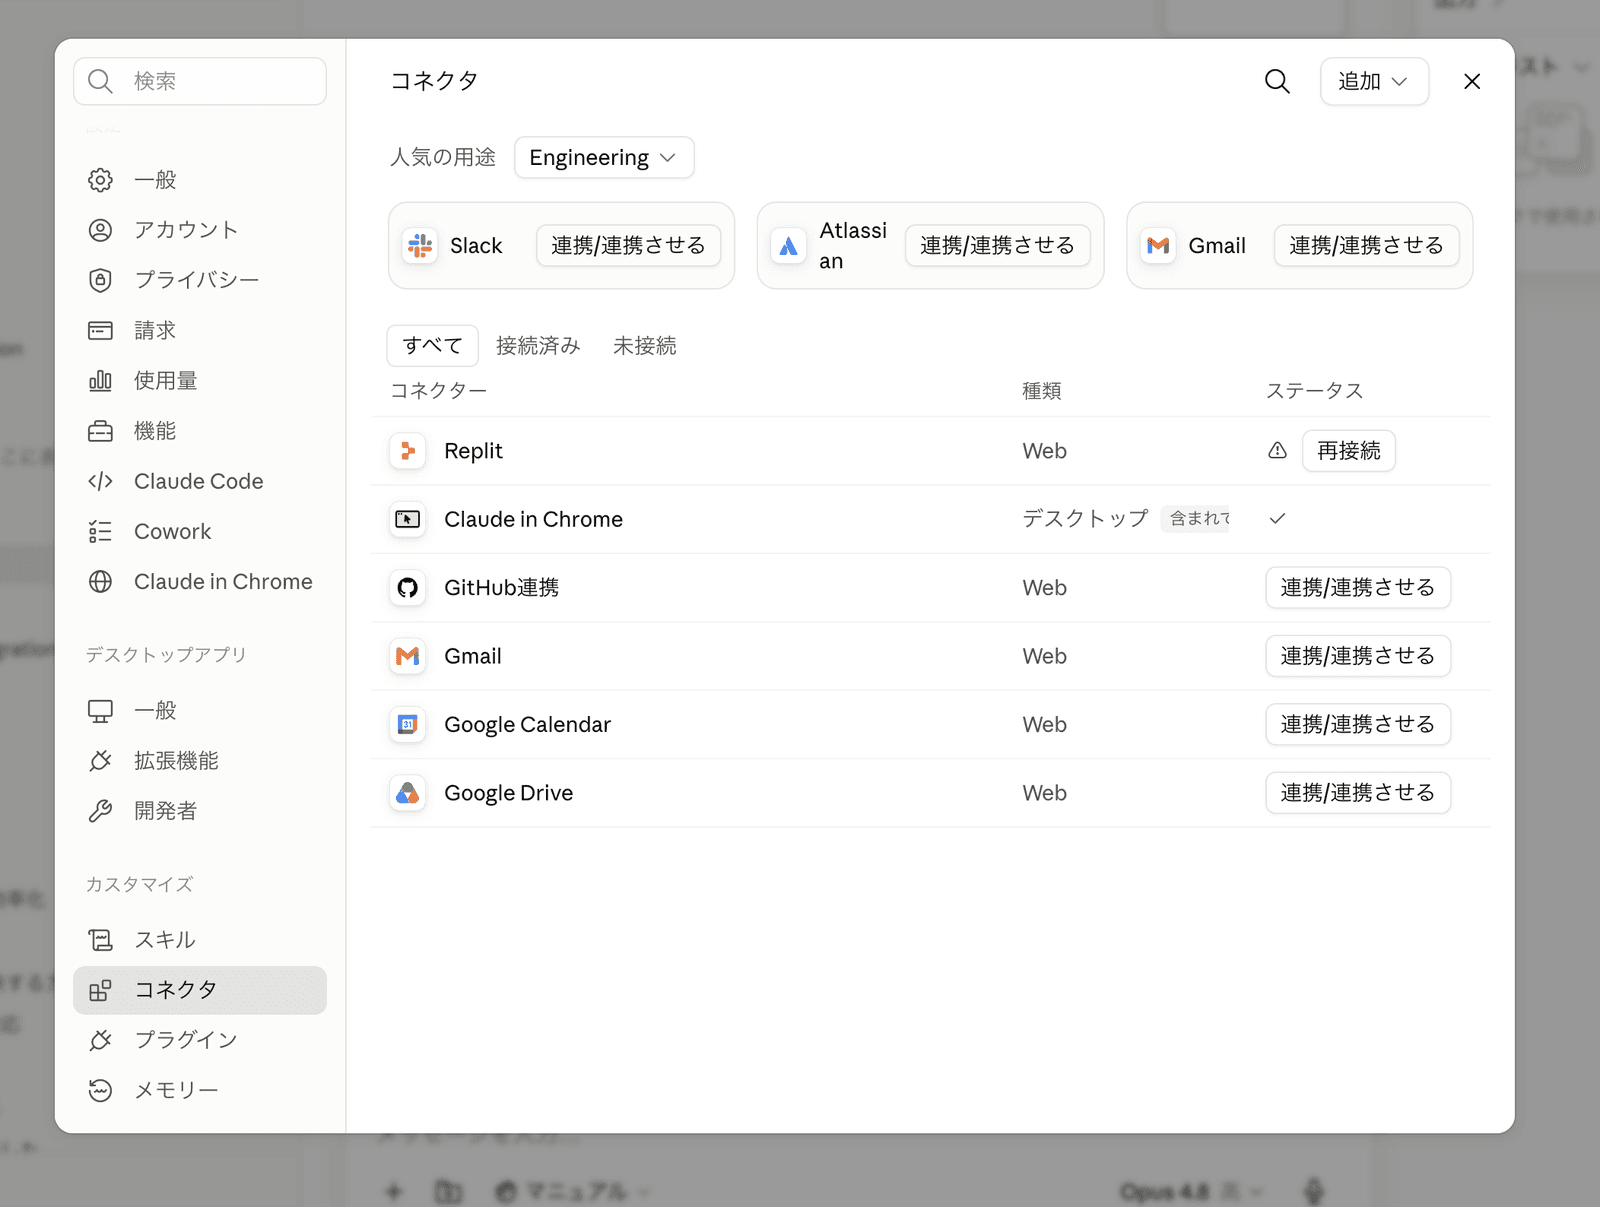This screenshot has height=1207, width=1600.
Task: Click the checkmark in Claude in Chrome row
Action: click(x=1277, y=519)
